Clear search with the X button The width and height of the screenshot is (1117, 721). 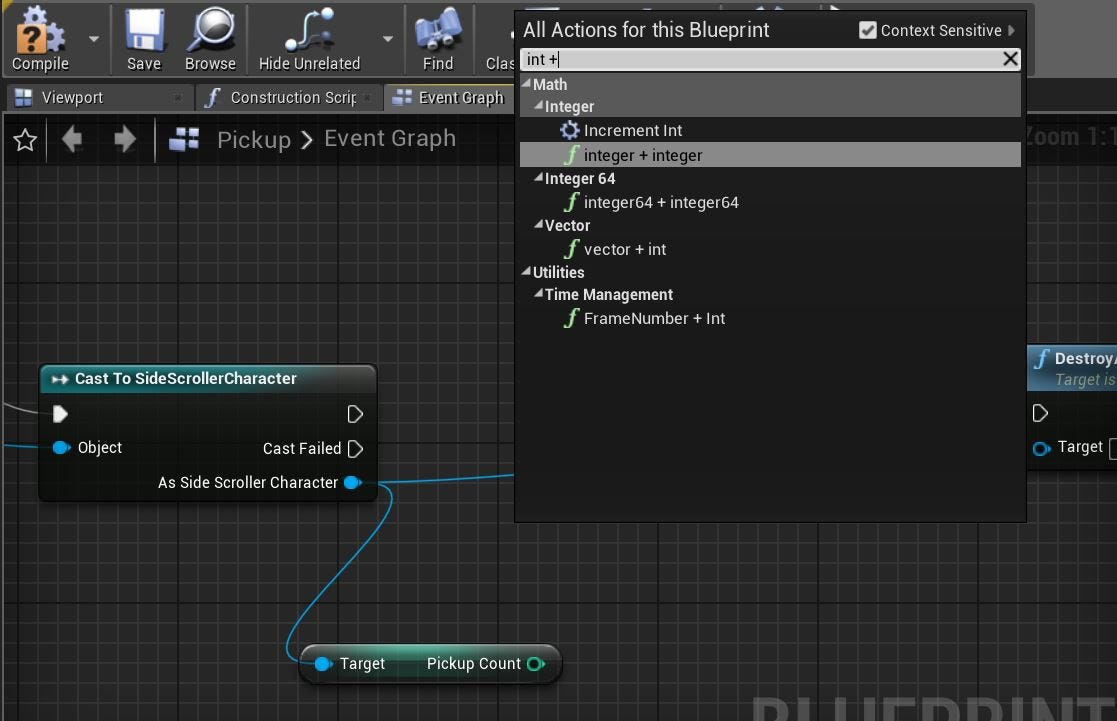[1010, 59]
